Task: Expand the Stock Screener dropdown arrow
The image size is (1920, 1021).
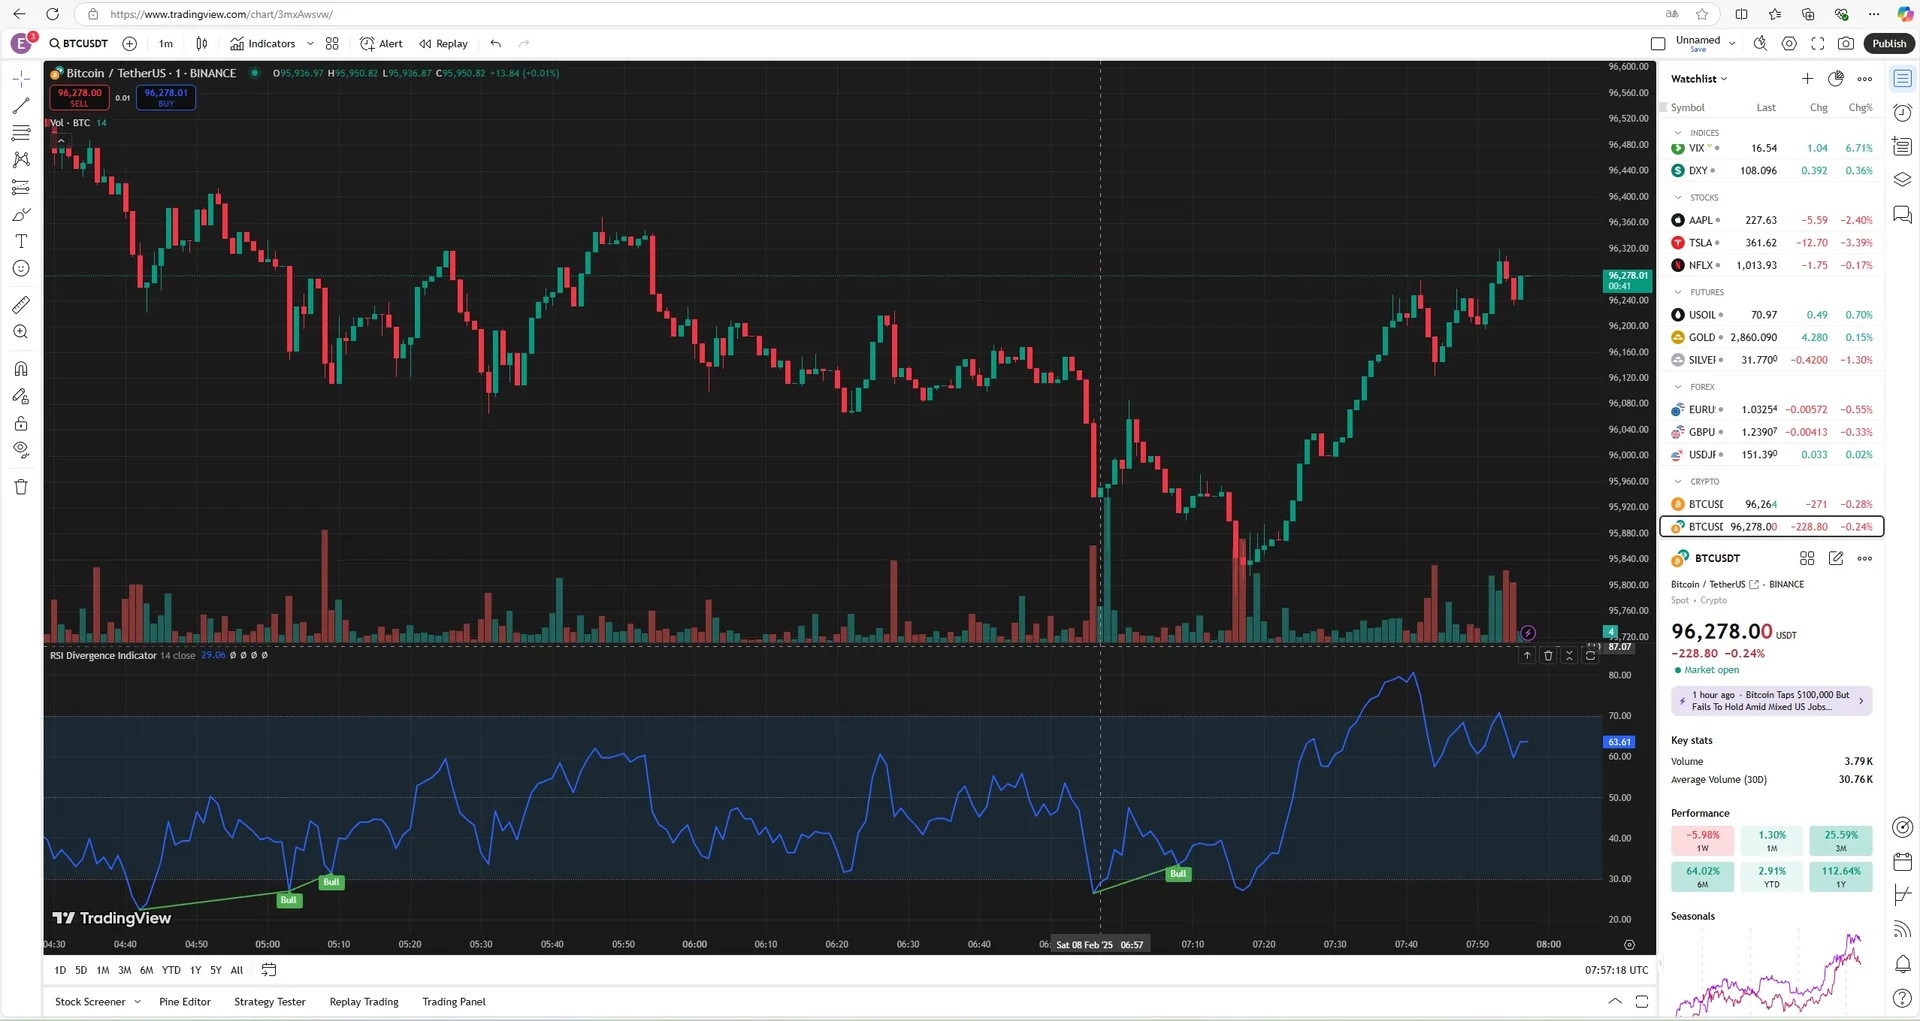Action: 137,1002
